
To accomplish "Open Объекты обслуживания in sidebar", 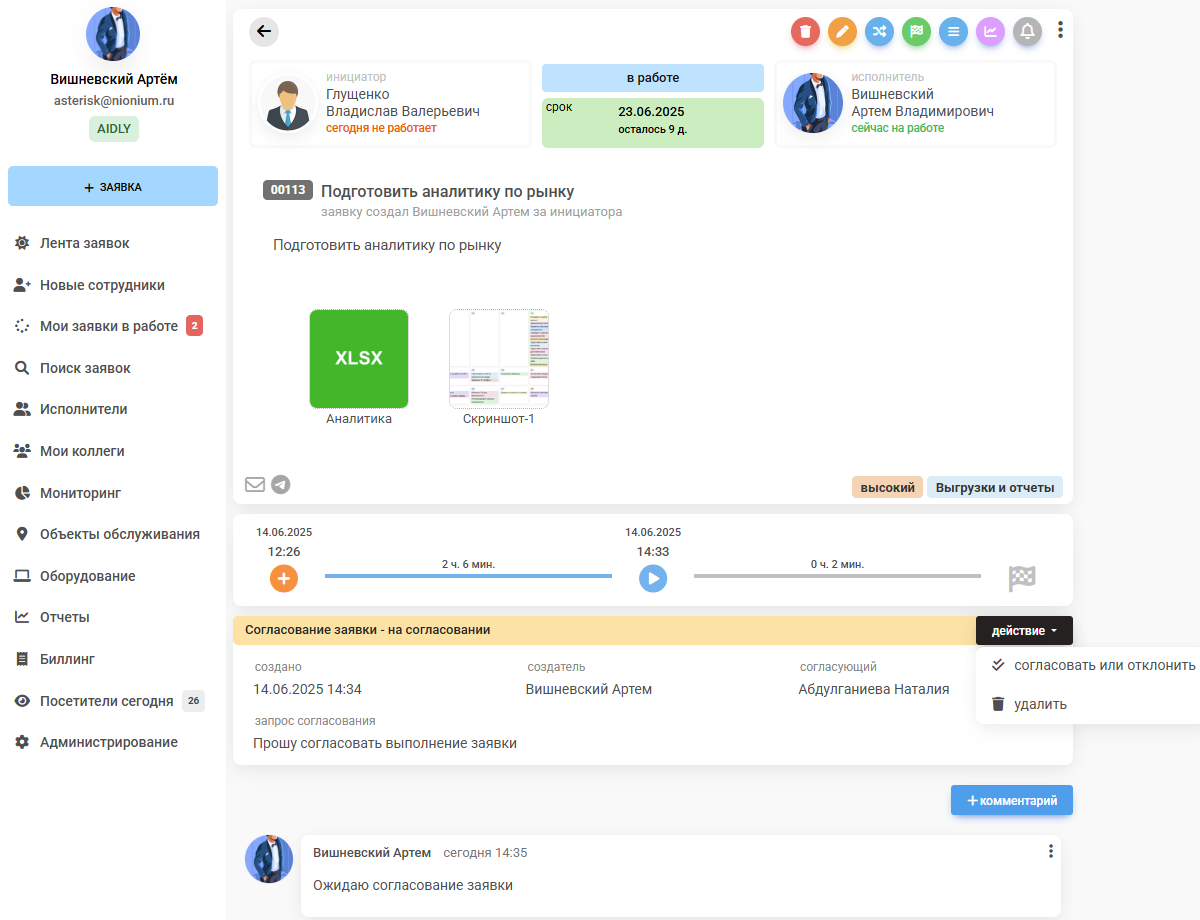I will pos(109,534).
